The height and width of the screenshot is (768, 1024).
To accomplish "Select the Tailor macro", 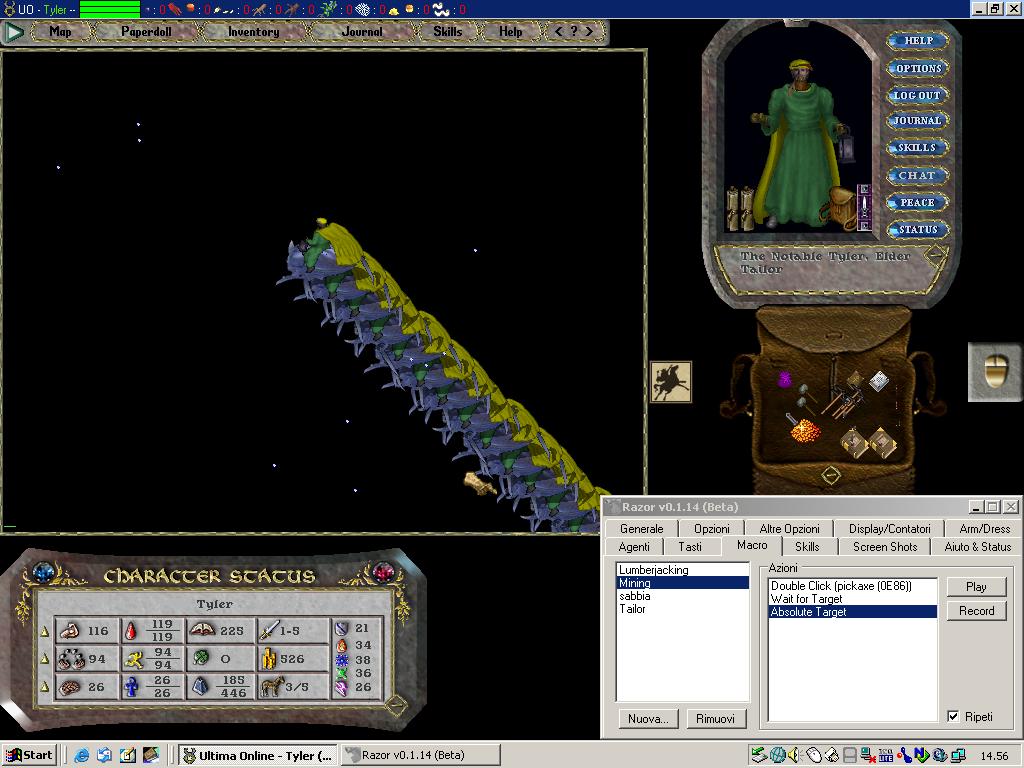I will (x=682, y=609).
